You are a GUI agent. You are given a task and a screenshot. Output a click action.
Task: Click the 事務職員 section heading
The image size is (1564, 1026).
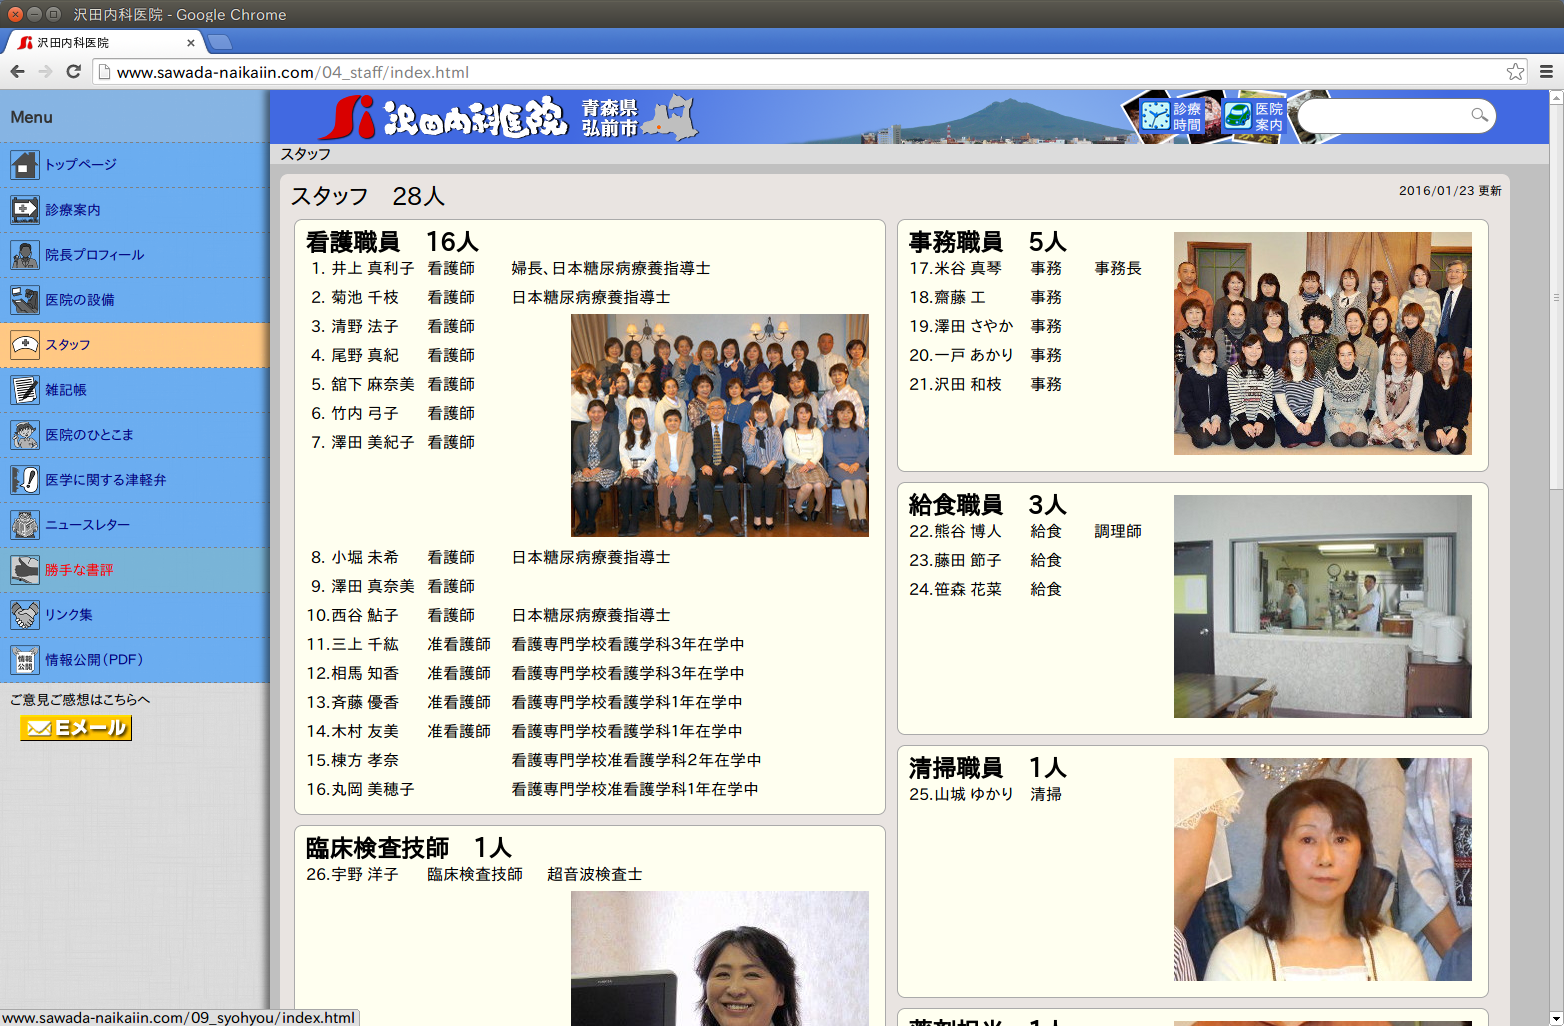pyautogui.click(x=988, y=242)
